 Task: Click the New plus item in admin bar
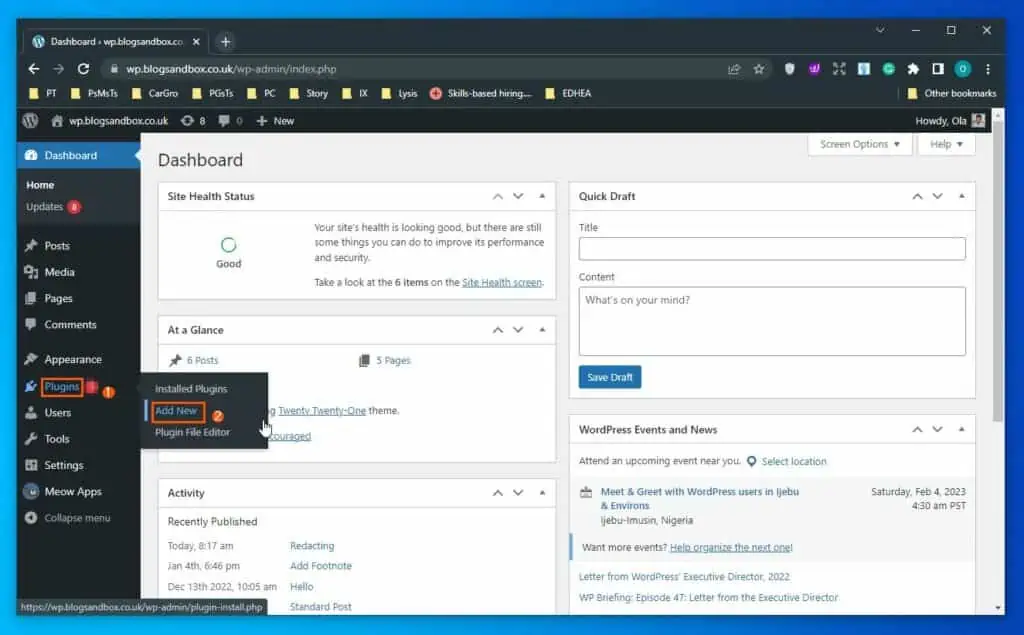coord(275,121)
